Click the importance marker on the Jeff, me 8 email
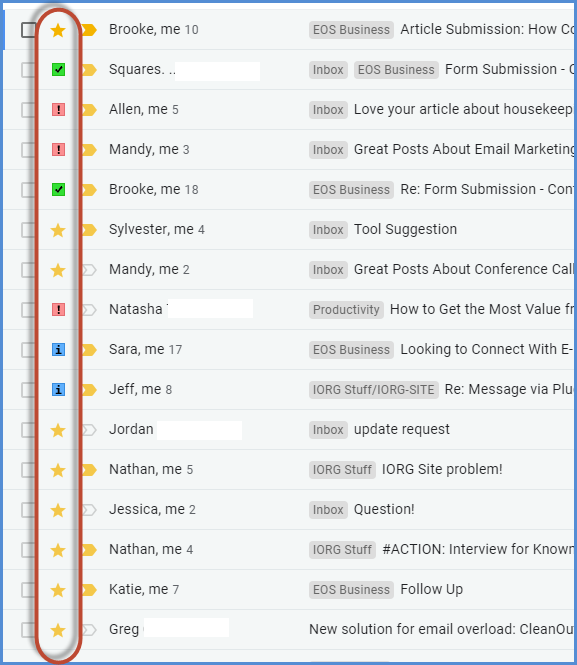Screen dimensions: 577x665 [89, 390]
